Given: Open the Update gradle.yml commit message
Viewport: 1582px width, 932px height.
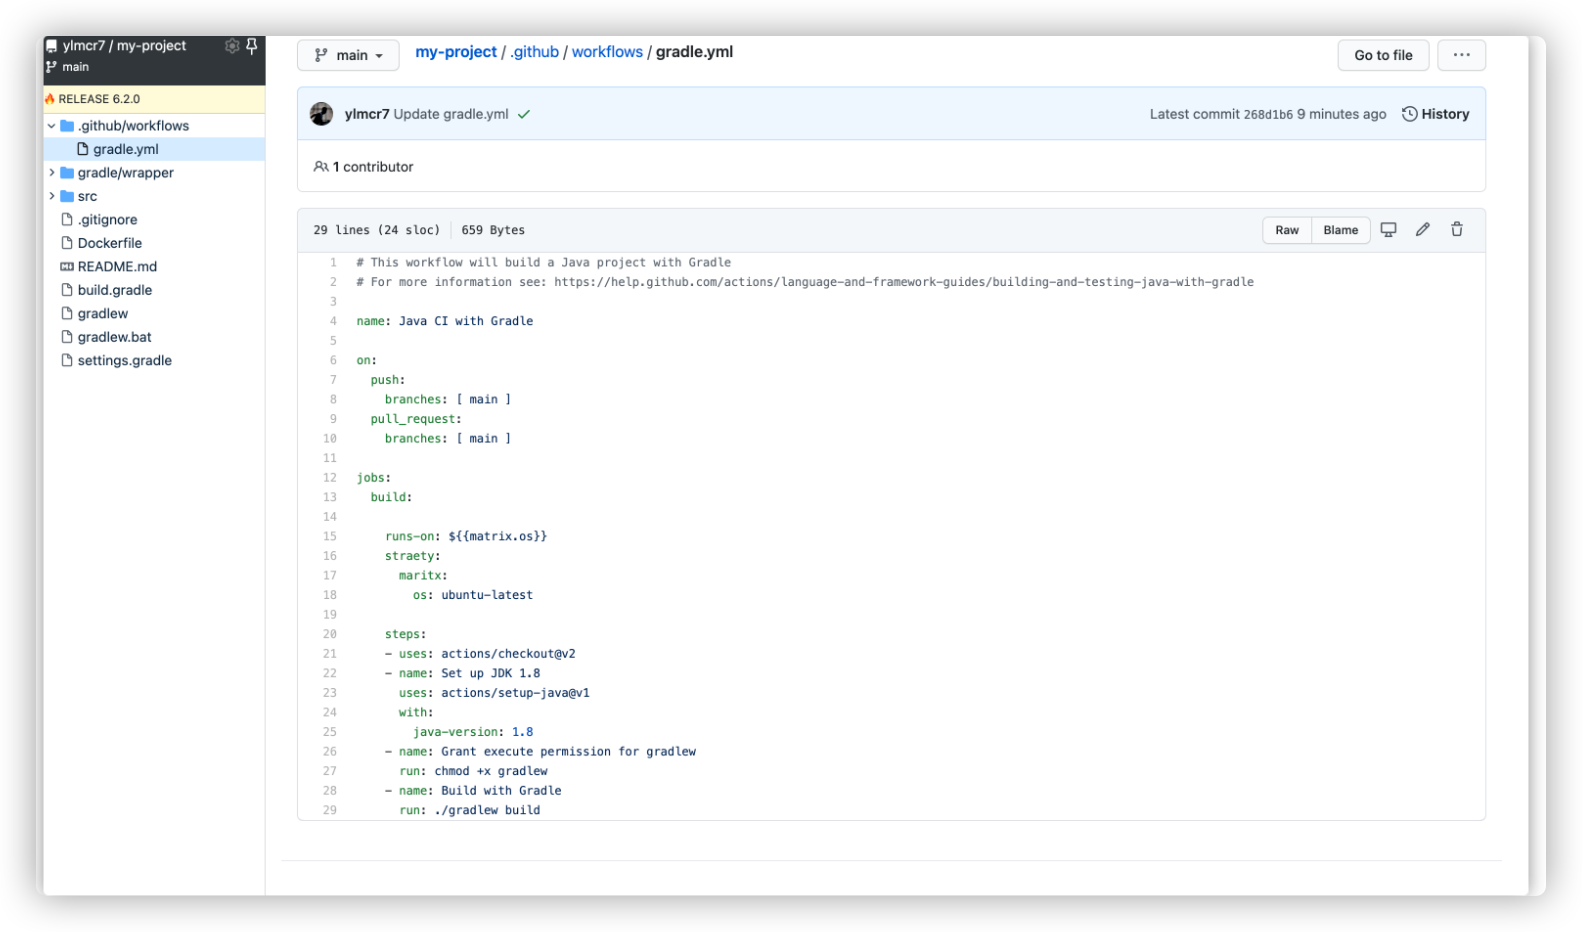Looking at the screenshot, I should (451, 114).
